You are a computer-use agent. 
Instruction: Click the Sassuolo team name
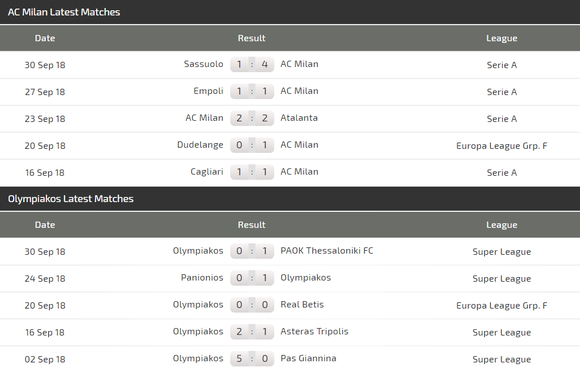(203, 64)
